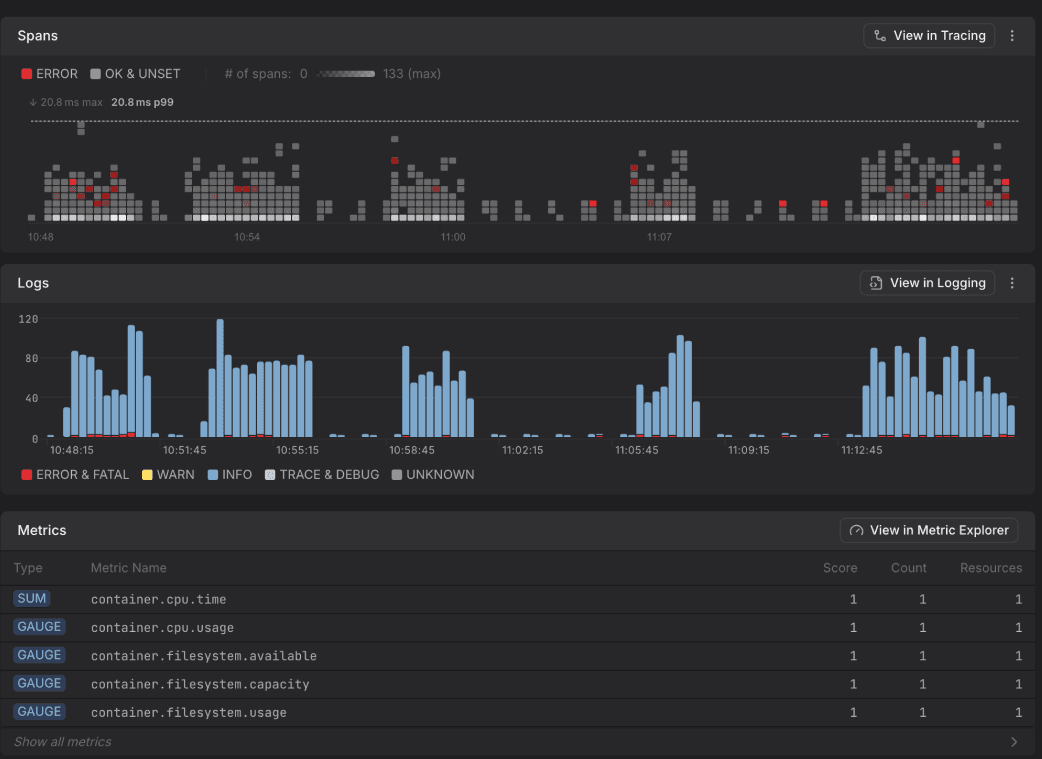
Task: Click the red ERROR legend swatch
Action: click(27, 74)
